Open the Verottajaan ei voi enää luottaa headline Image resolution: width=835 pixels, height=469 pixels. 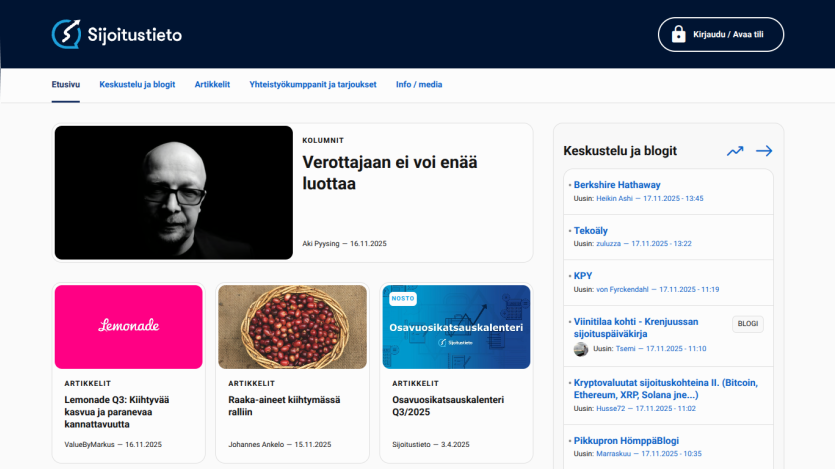point(390,173)
